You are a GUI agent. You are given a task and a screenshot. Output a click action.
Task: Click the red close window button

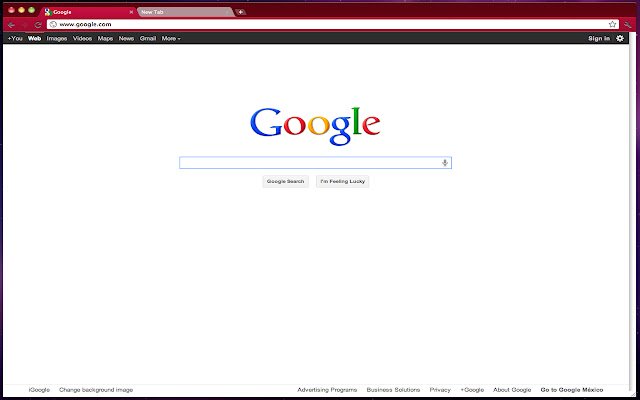[x=11, y=10]
